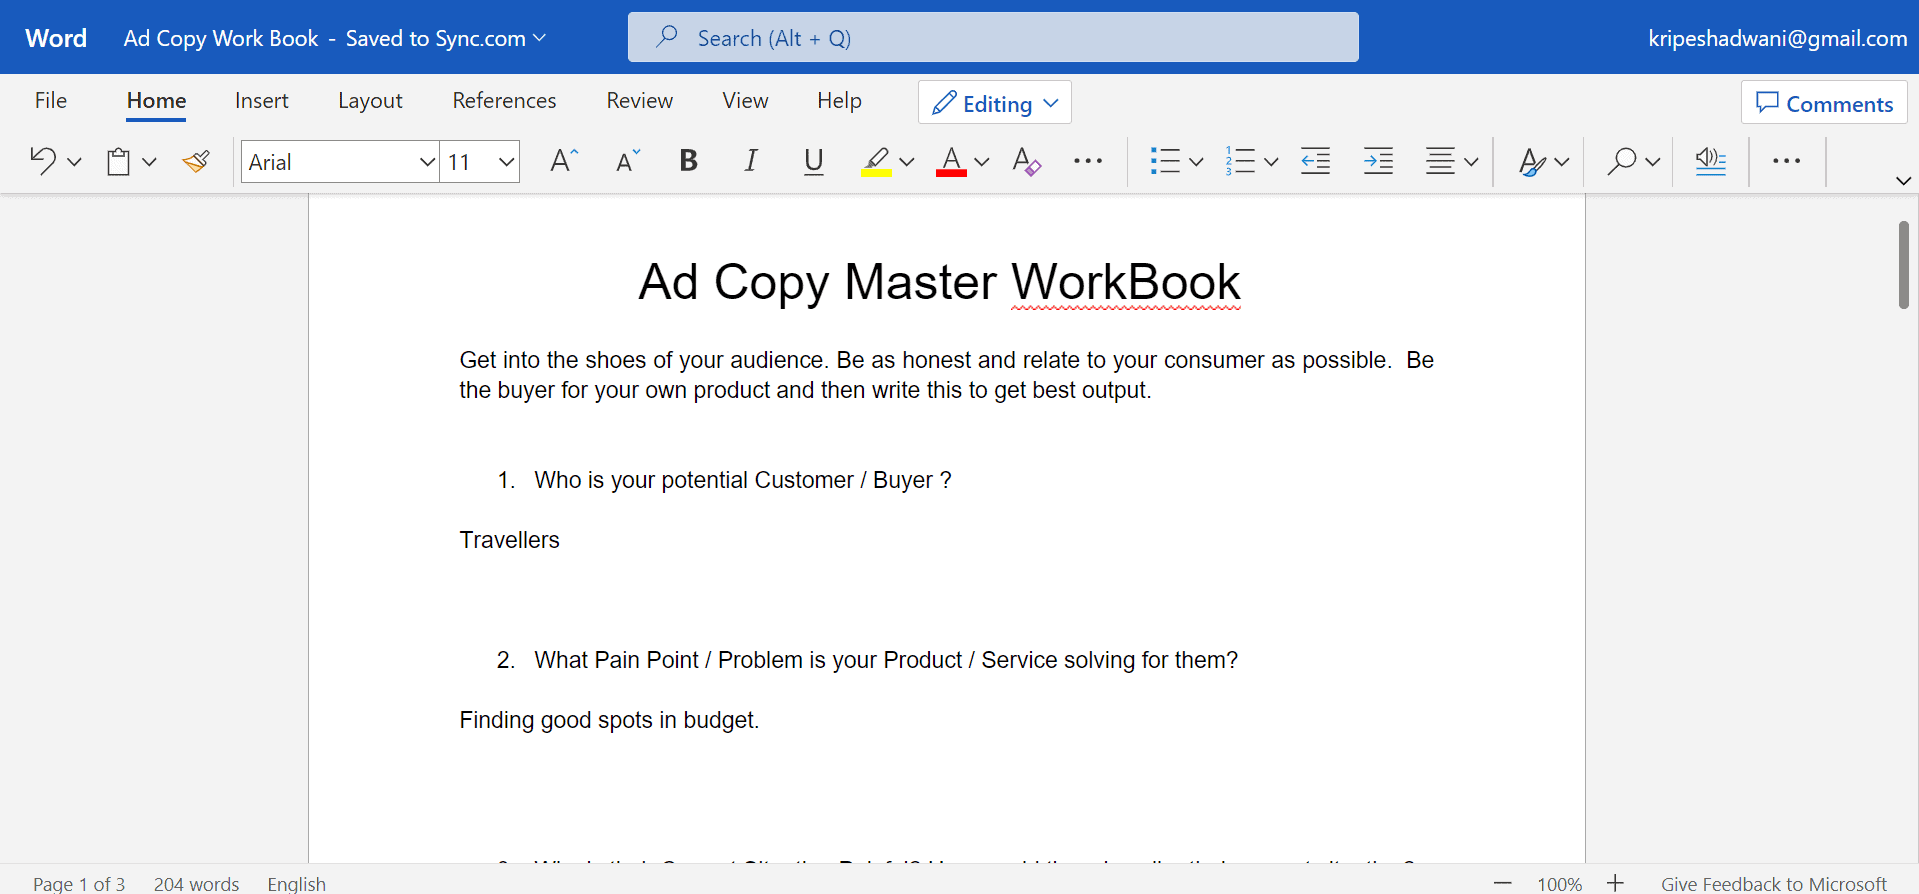The image size is (1919, 894).
Task: Click Give Feedback to Microsoft link
Action: pos(1773,883)
